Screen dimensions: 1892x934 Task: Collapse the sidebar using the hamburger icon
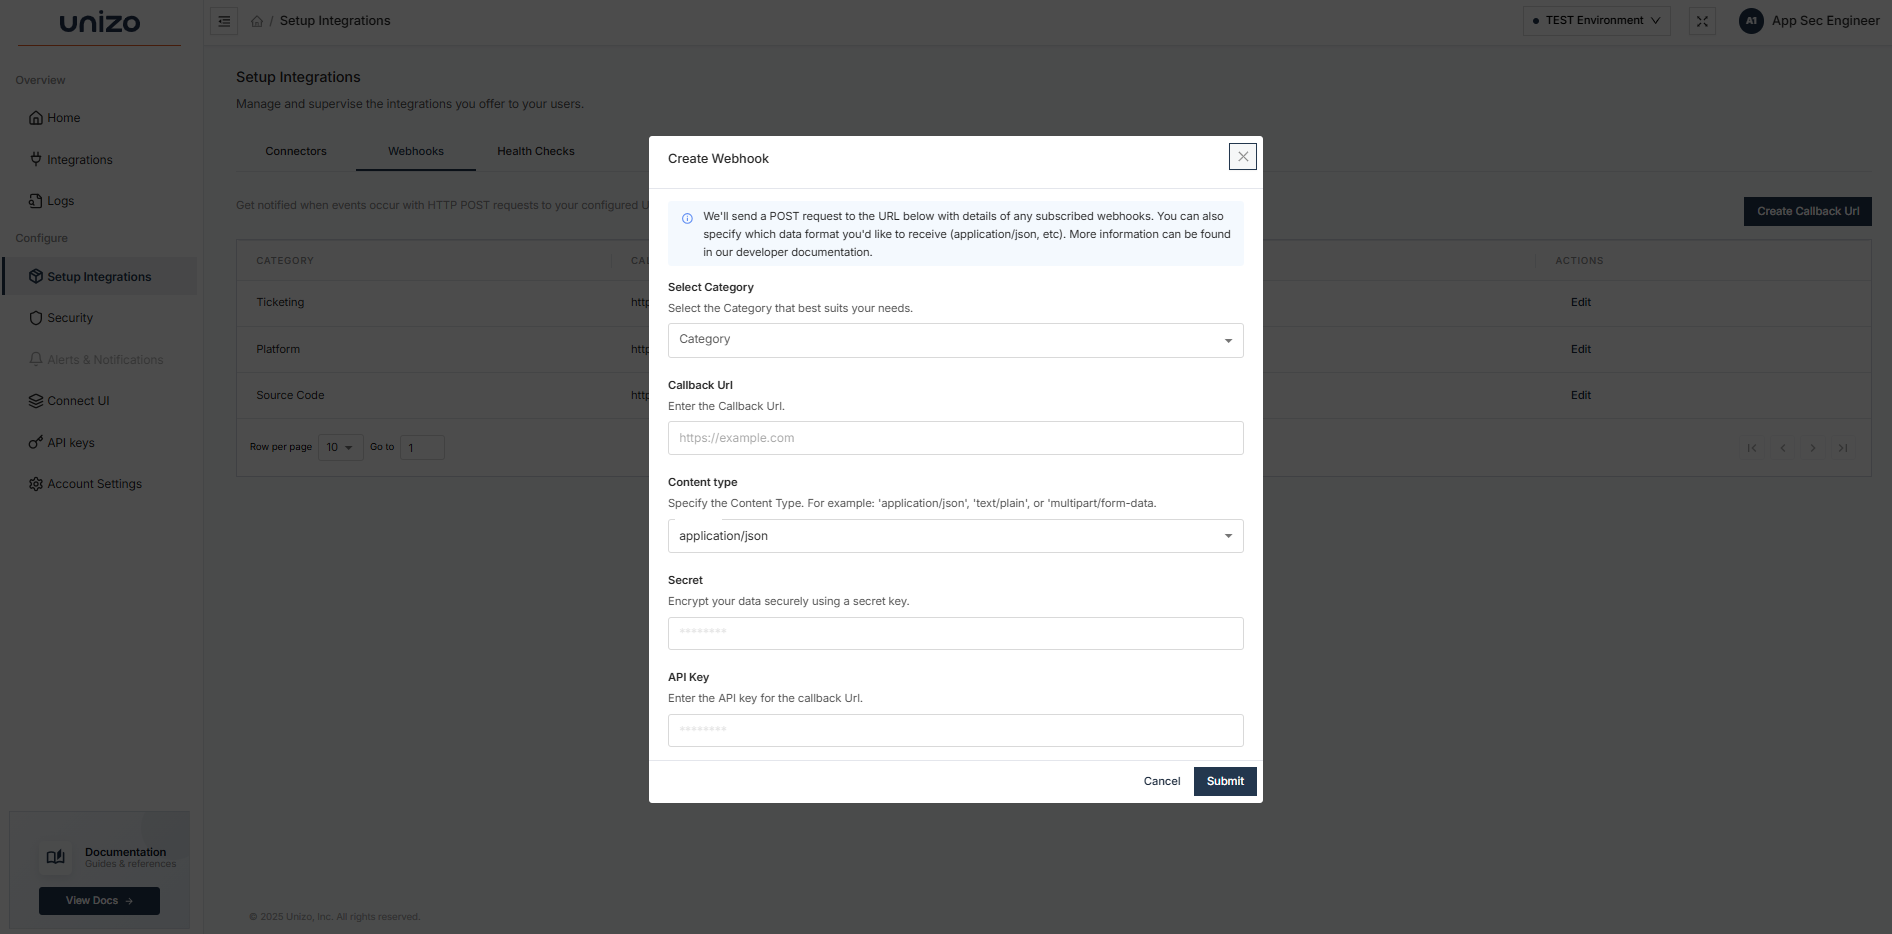coord(224,20)
